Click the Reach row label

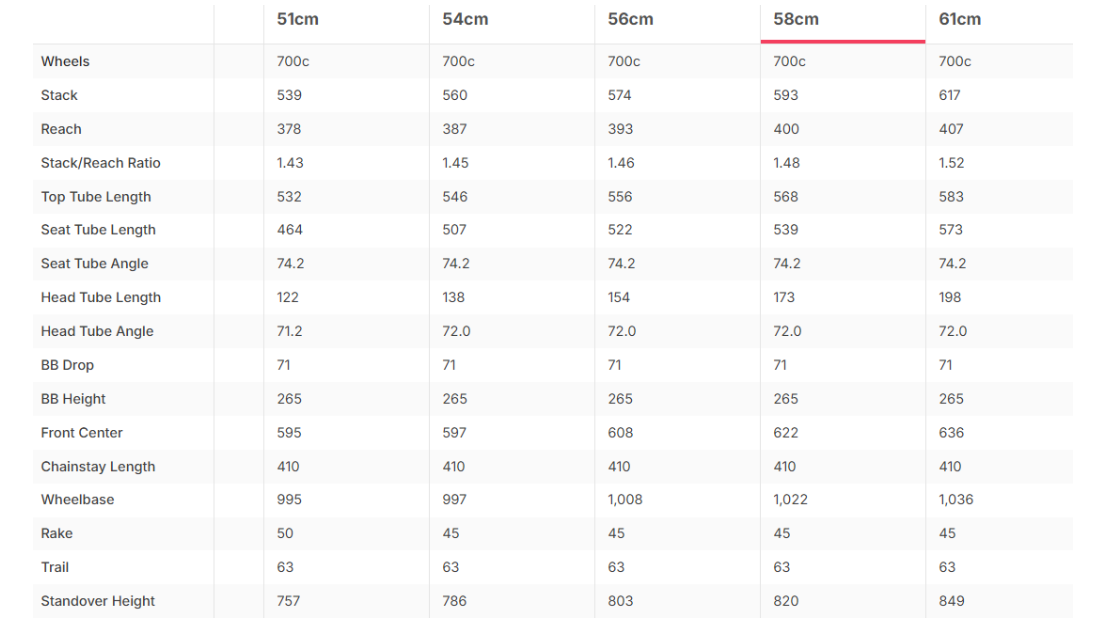61,129
